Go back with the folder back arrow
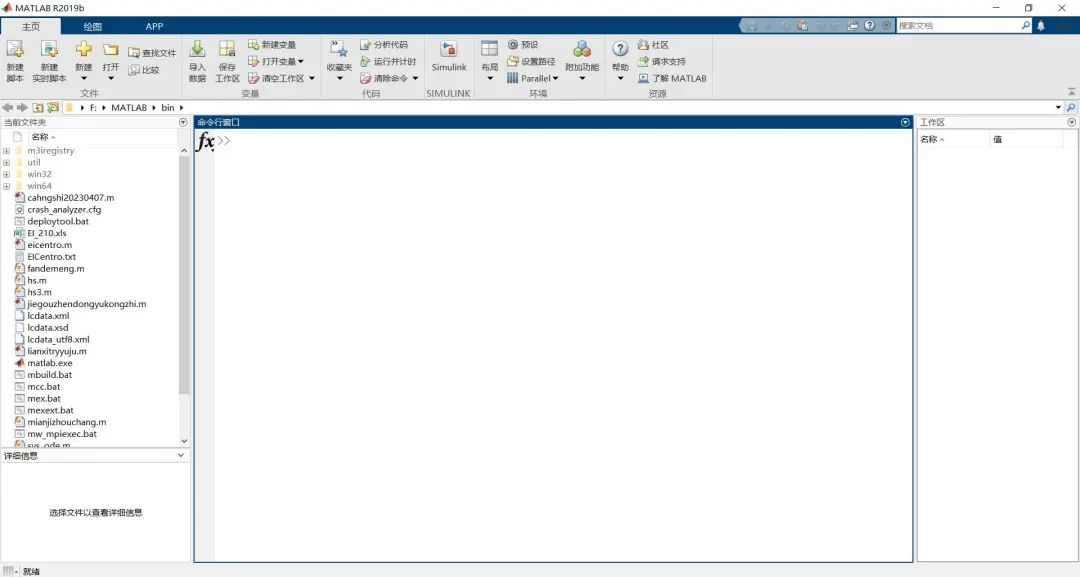This screenshot has width=1080, height=577. click(8, 107)
